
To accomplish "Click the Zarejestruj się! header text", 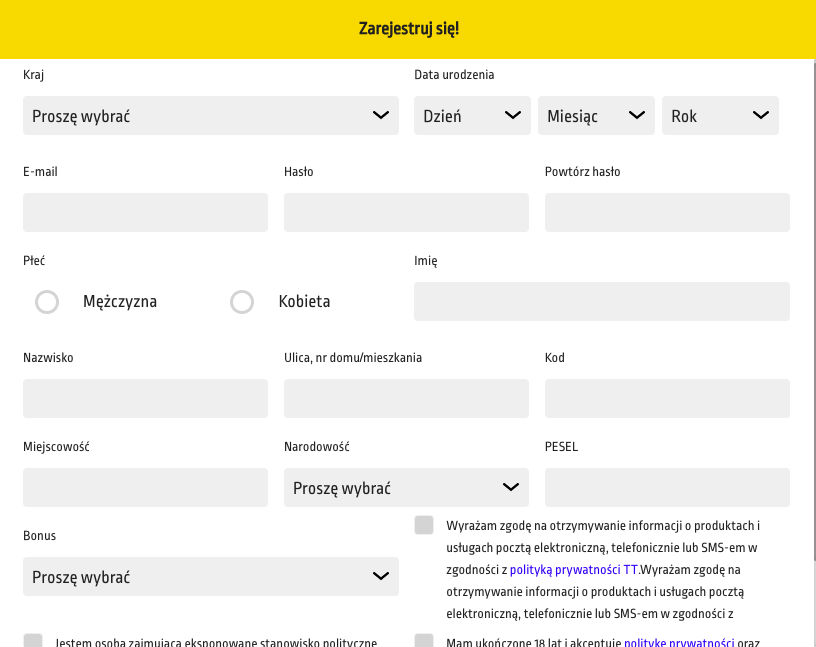I will 409,29.
